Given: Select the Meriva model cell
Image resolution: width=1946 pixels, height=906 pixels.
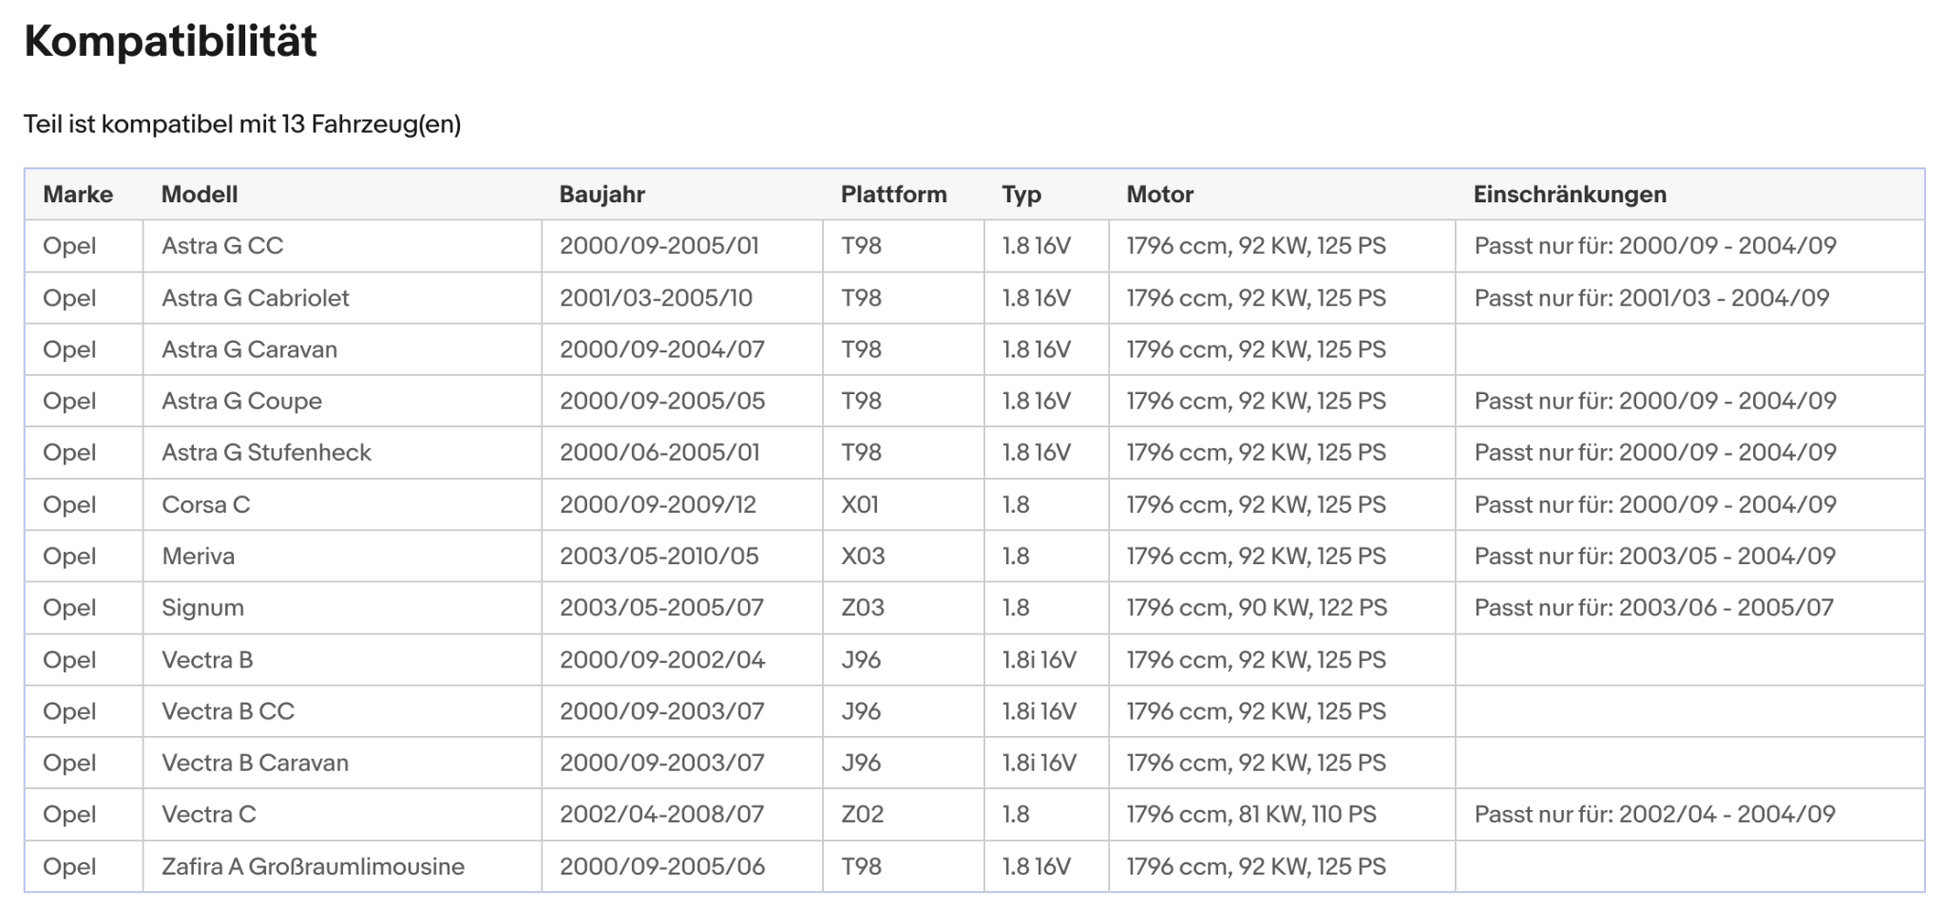Looking at the screenshot, I should coord(198,556).
